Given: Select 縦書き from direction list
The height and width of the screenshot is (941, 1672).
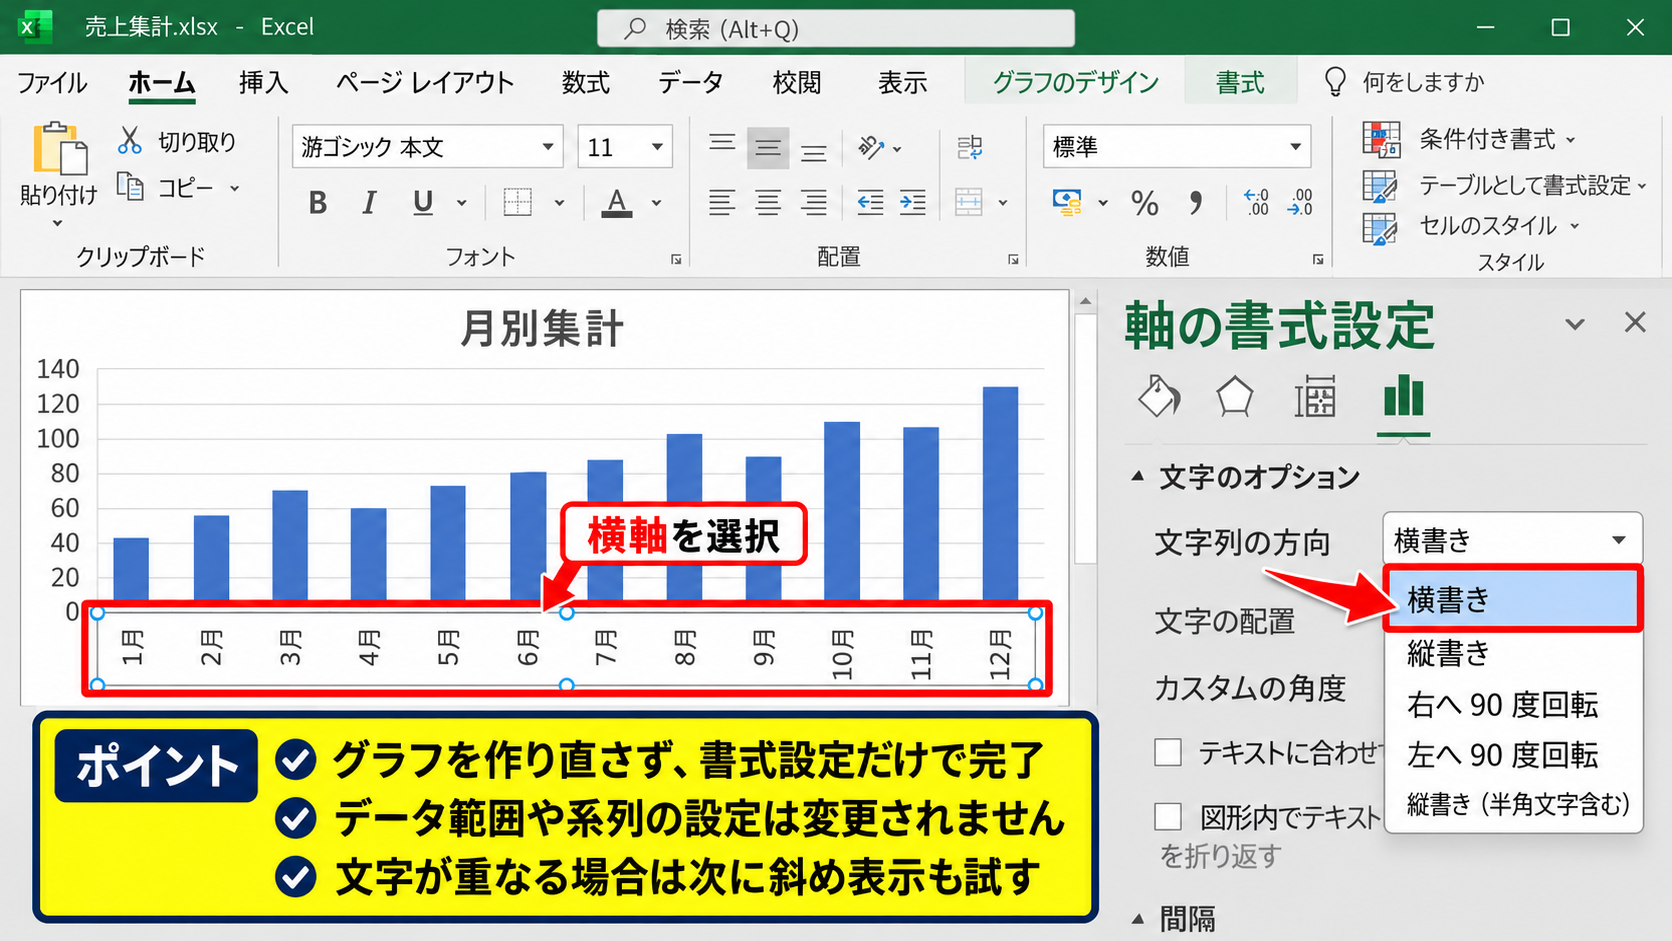Looking at the screenshot, I should coord(1512,653).
